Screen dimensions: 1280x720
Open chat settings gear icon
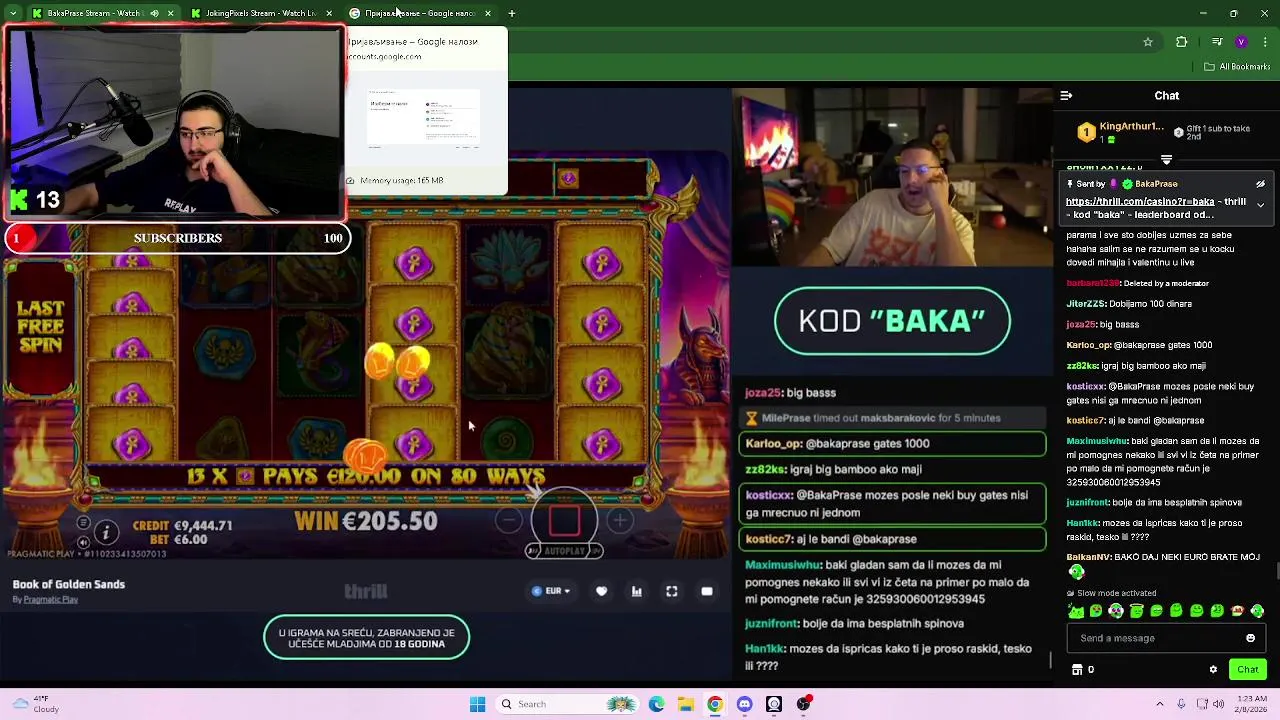tap(1213, 670)
